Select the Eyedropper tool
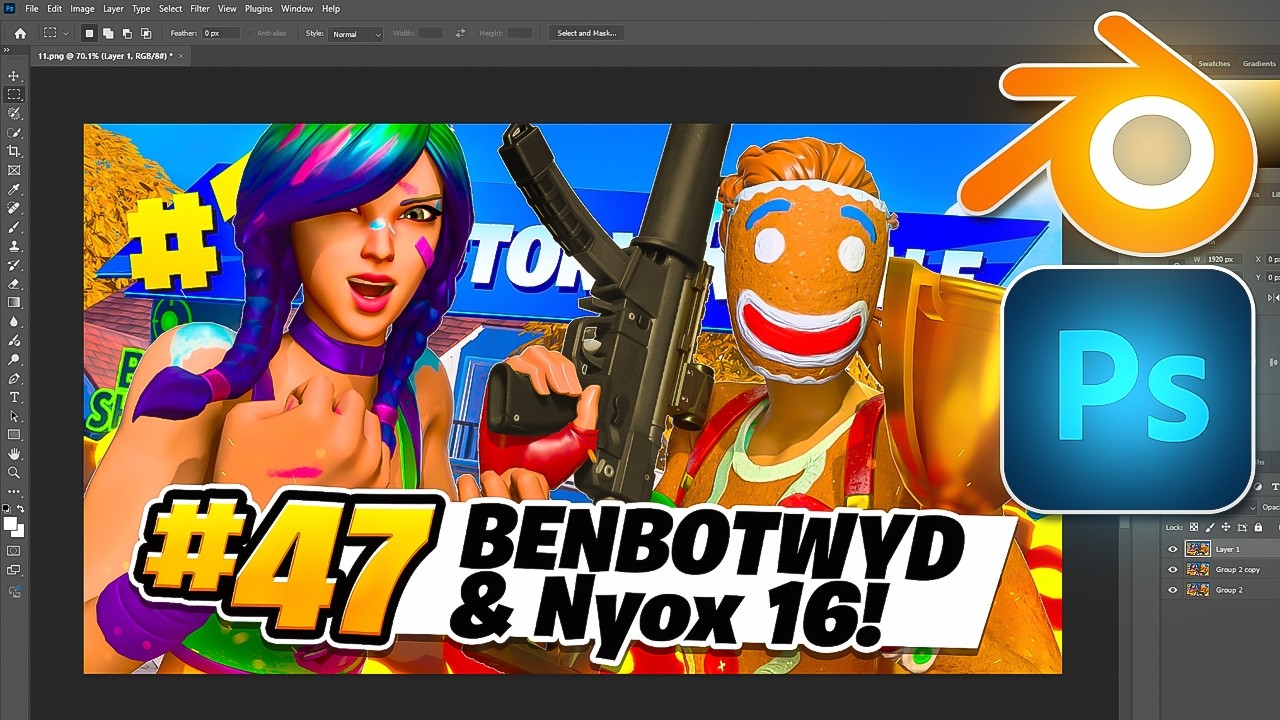The image size is (1280, 720). [x=14, y=190]
